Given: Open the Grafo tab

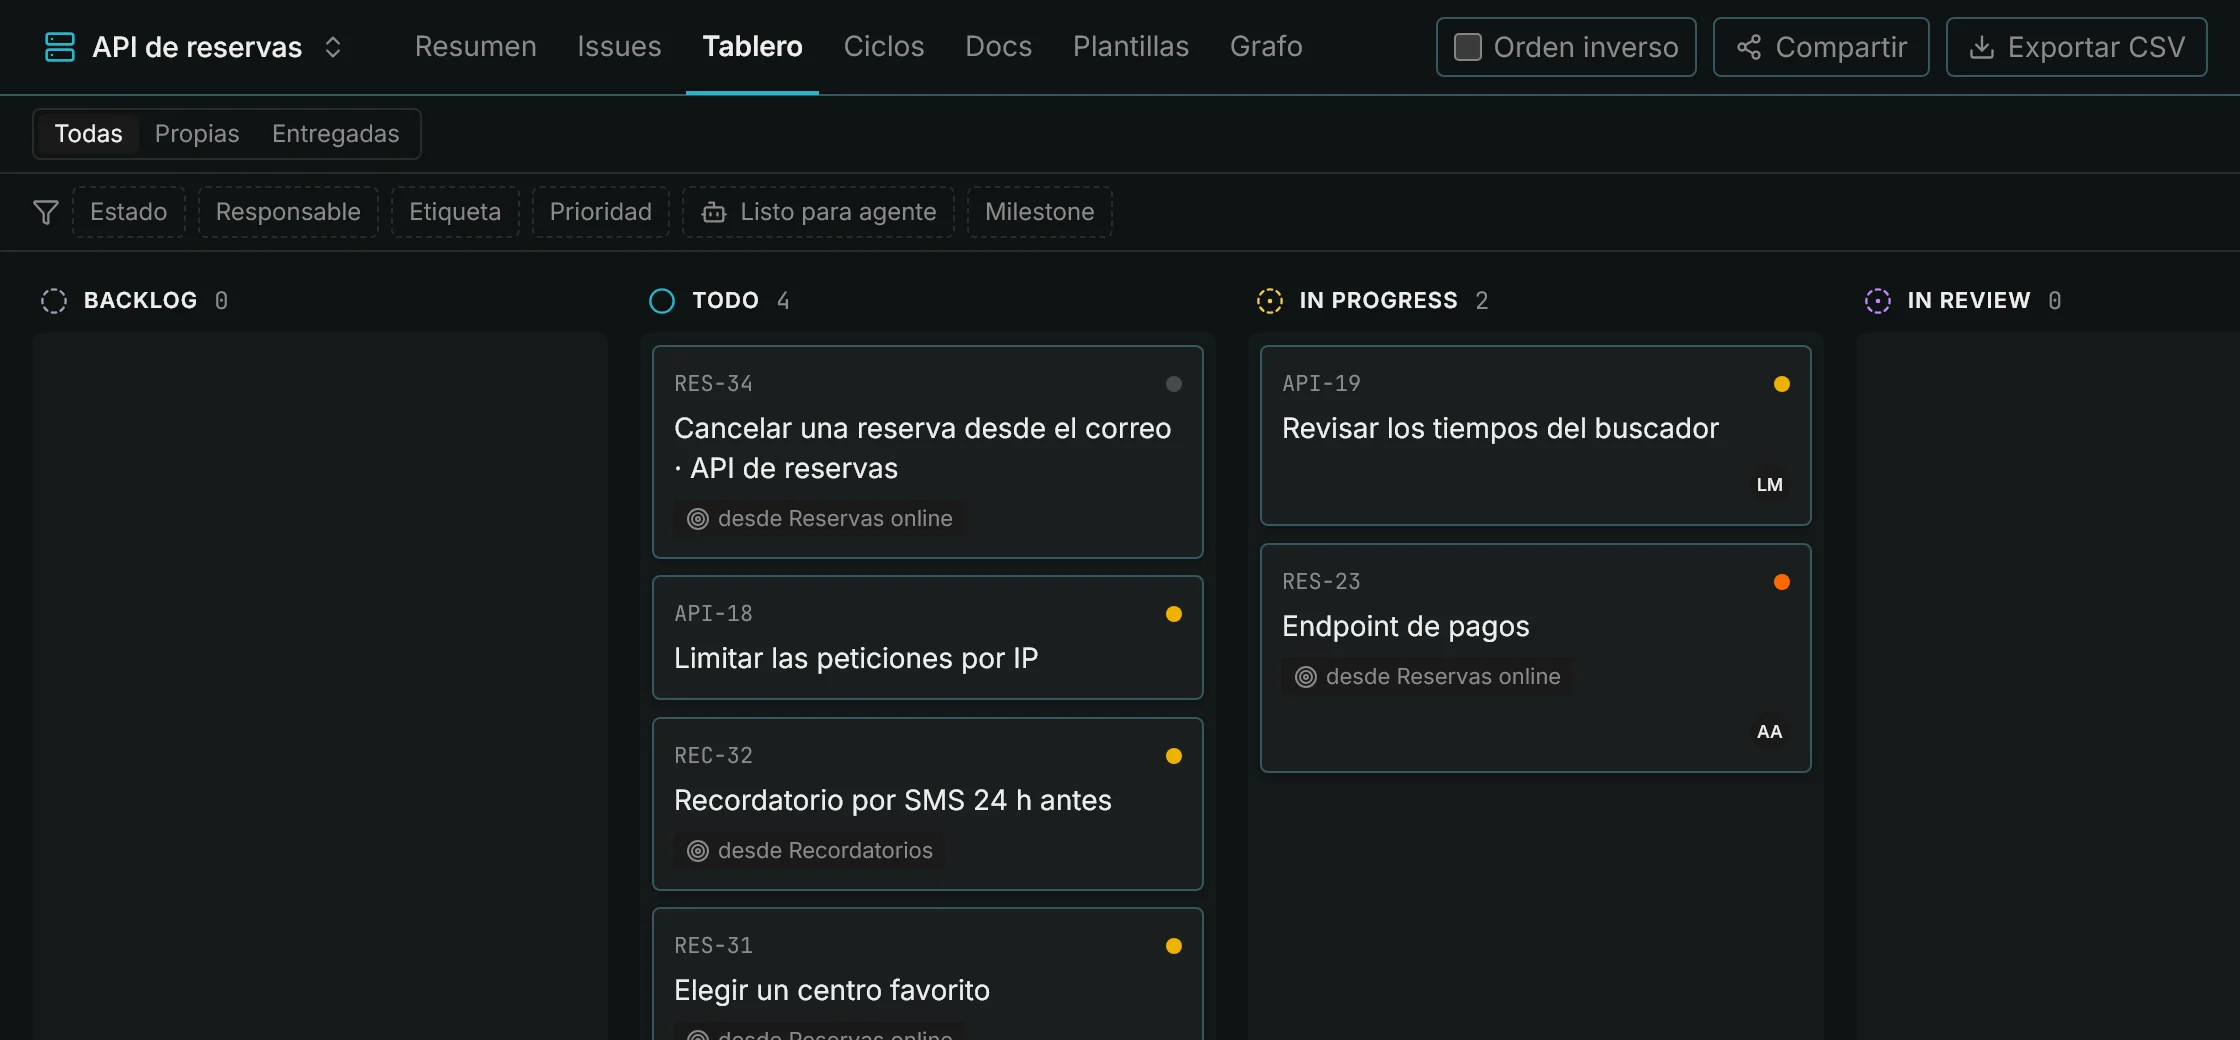Looking at the screenshot, I should click(1266, 47).
